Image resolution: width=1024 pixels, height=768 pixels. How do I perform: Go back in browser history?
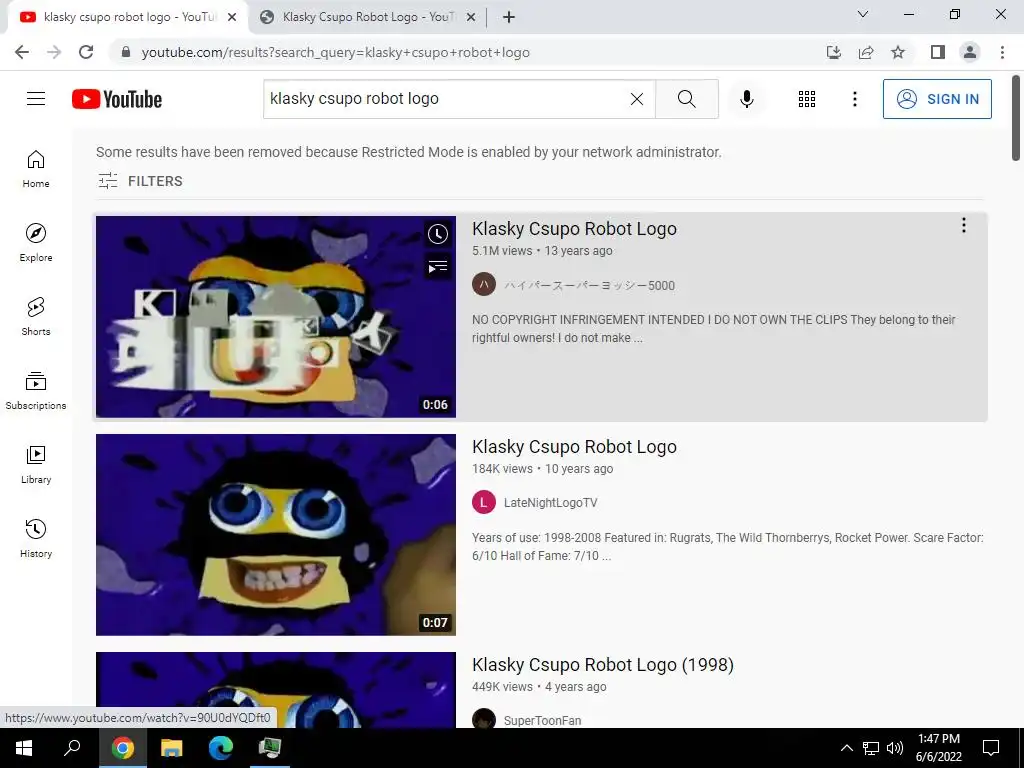click(22, 52)
